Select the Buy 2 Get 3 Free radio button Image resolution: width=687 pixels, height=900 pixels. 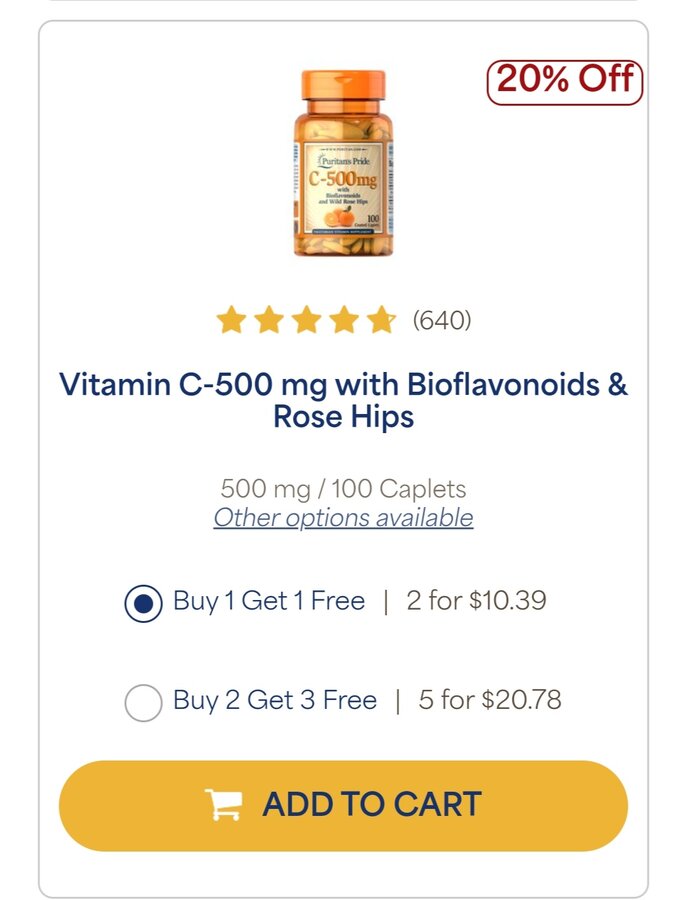143,702
